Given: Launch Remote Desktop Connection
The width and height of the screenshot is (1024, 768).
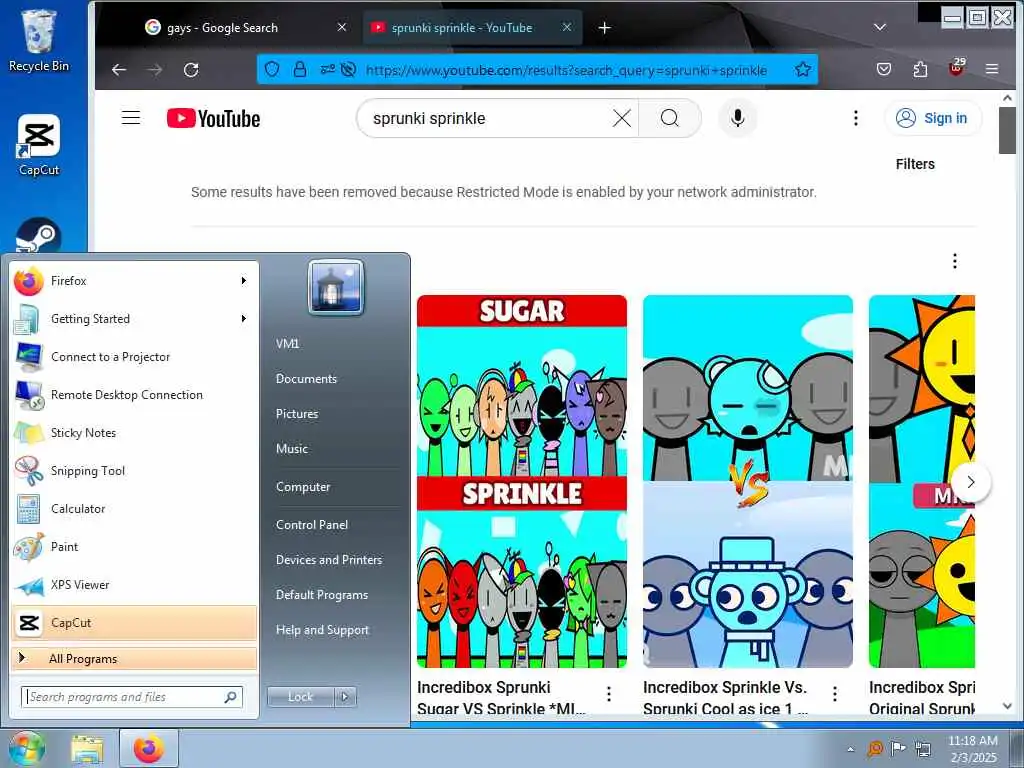Looking at the screenshot, I should pyautogui.click(x=134, y=395).
